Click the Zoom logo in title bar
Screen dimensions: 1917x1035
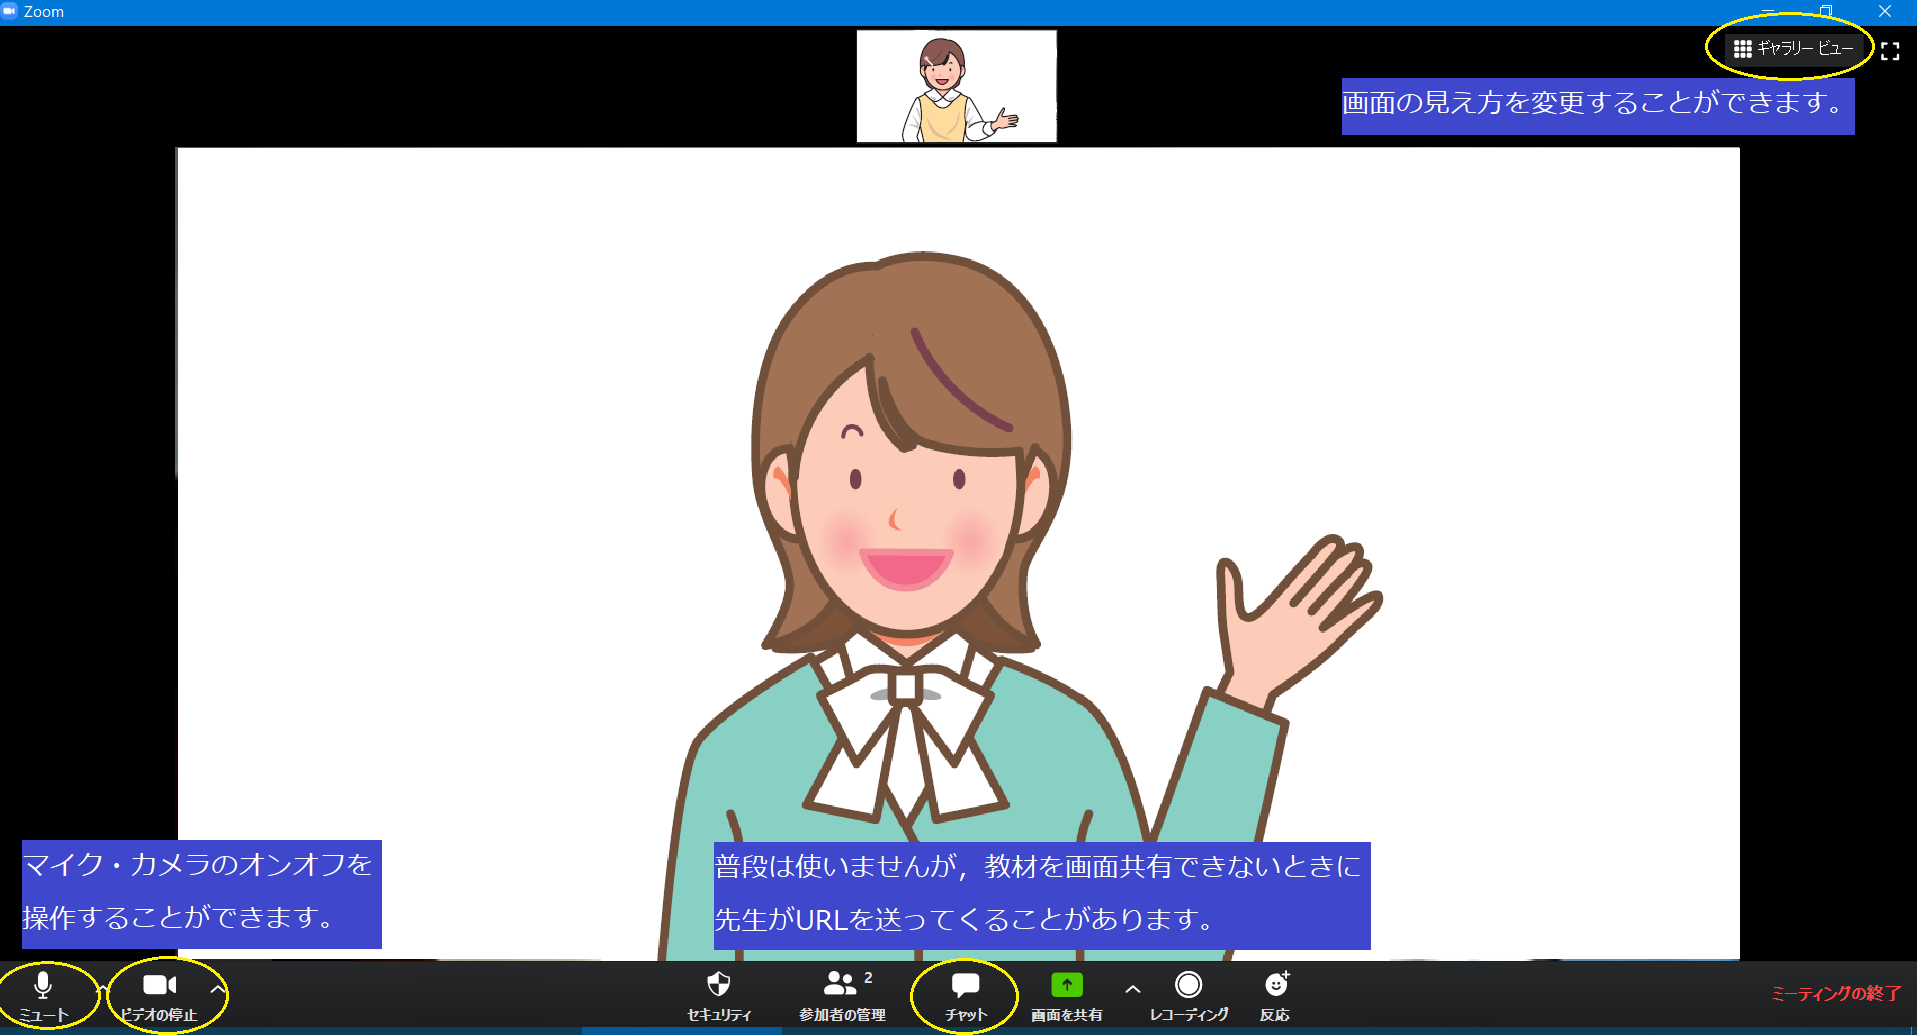(9, 11)
